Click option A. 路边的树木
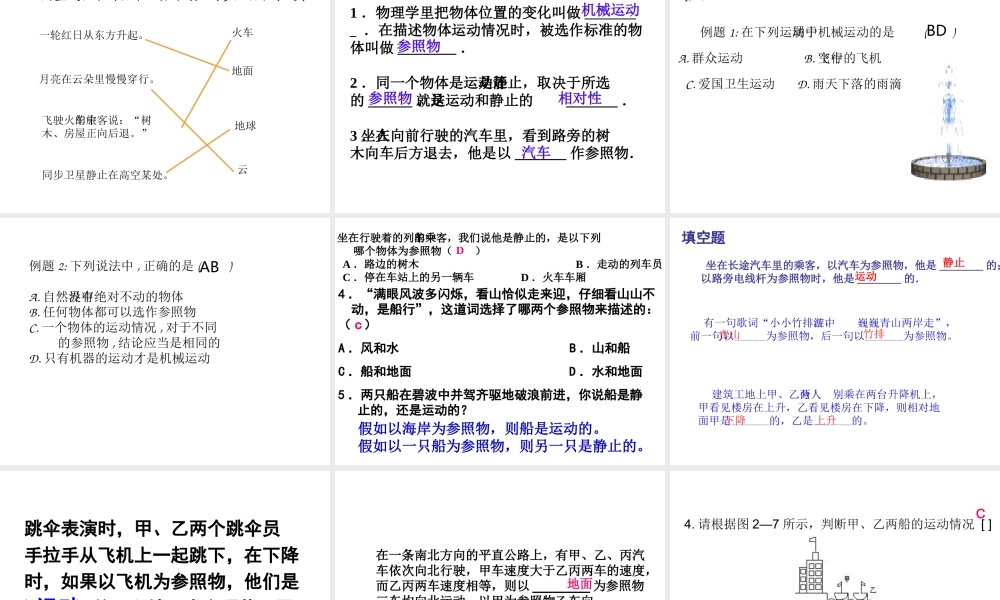The image size is (1000, 600). click(x=381, y=264)
